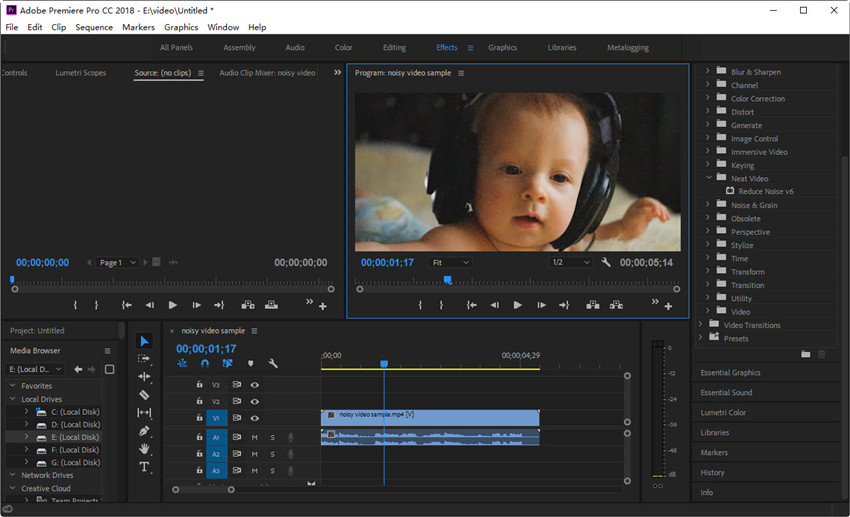Select the Hand tool

click(144, 449)
